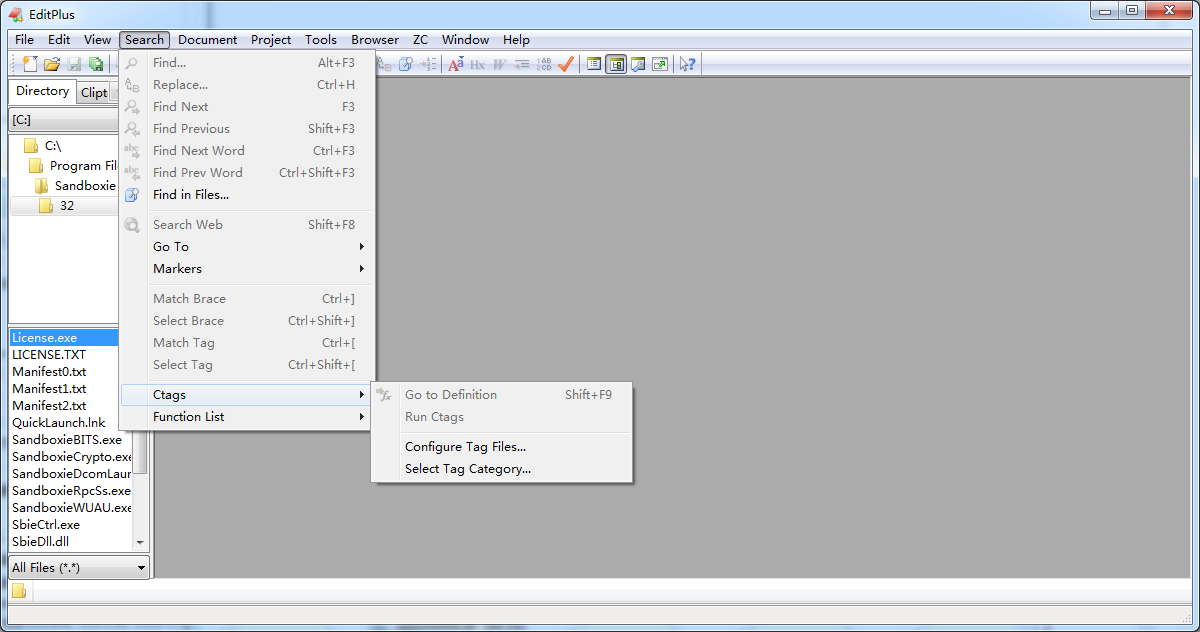The height and width of the screenshot is (632, 1200).
Task: Open the ZC menu
Action: [x=420, y=40]
